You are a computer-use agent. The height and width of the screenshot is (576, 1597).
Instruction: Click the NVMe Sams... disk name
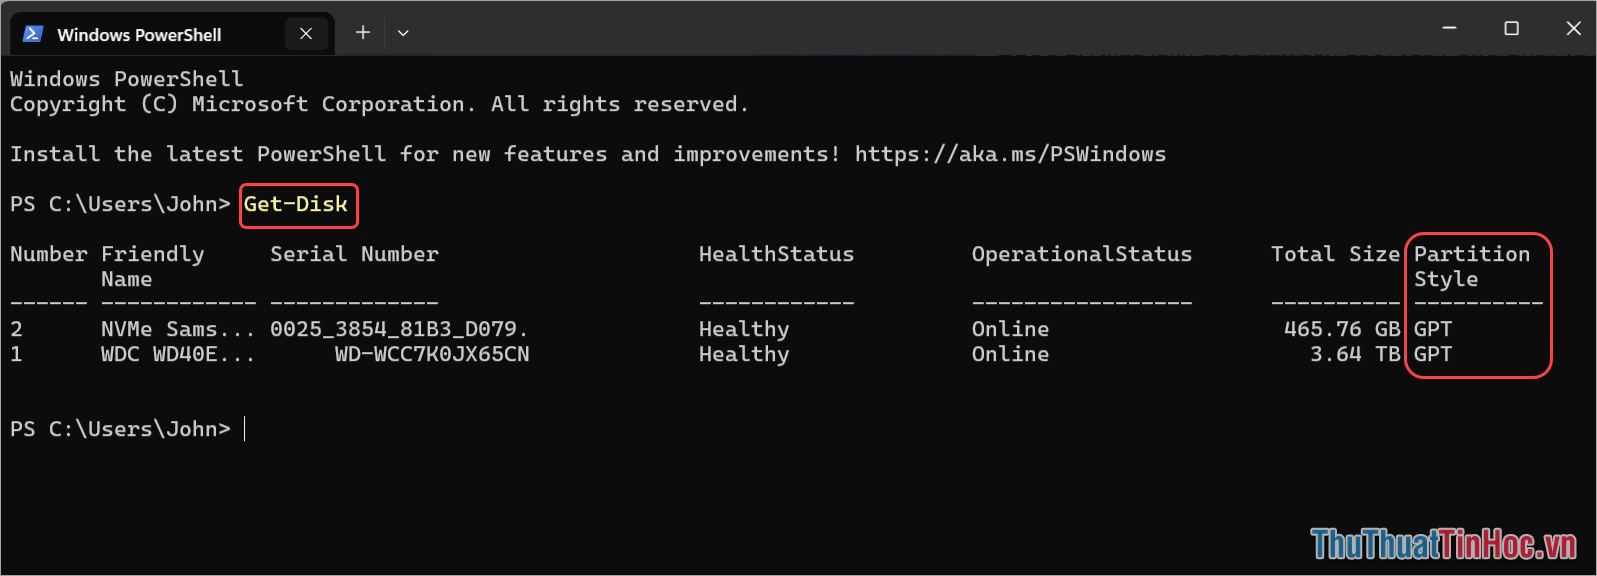click(178, 329)
